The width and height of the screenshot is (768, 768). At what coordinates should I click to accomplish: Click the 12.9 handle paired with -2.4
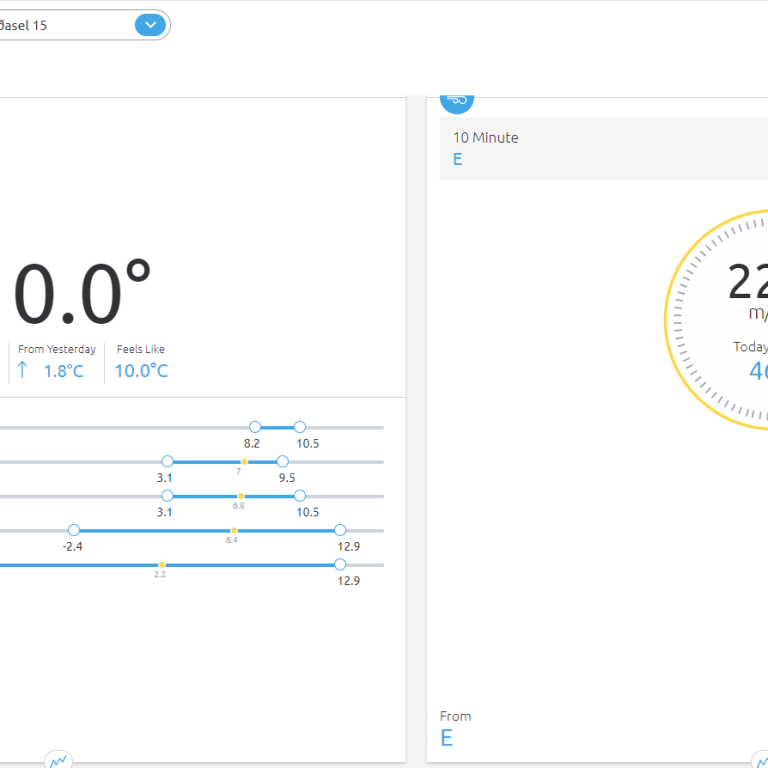pos(340,530)
